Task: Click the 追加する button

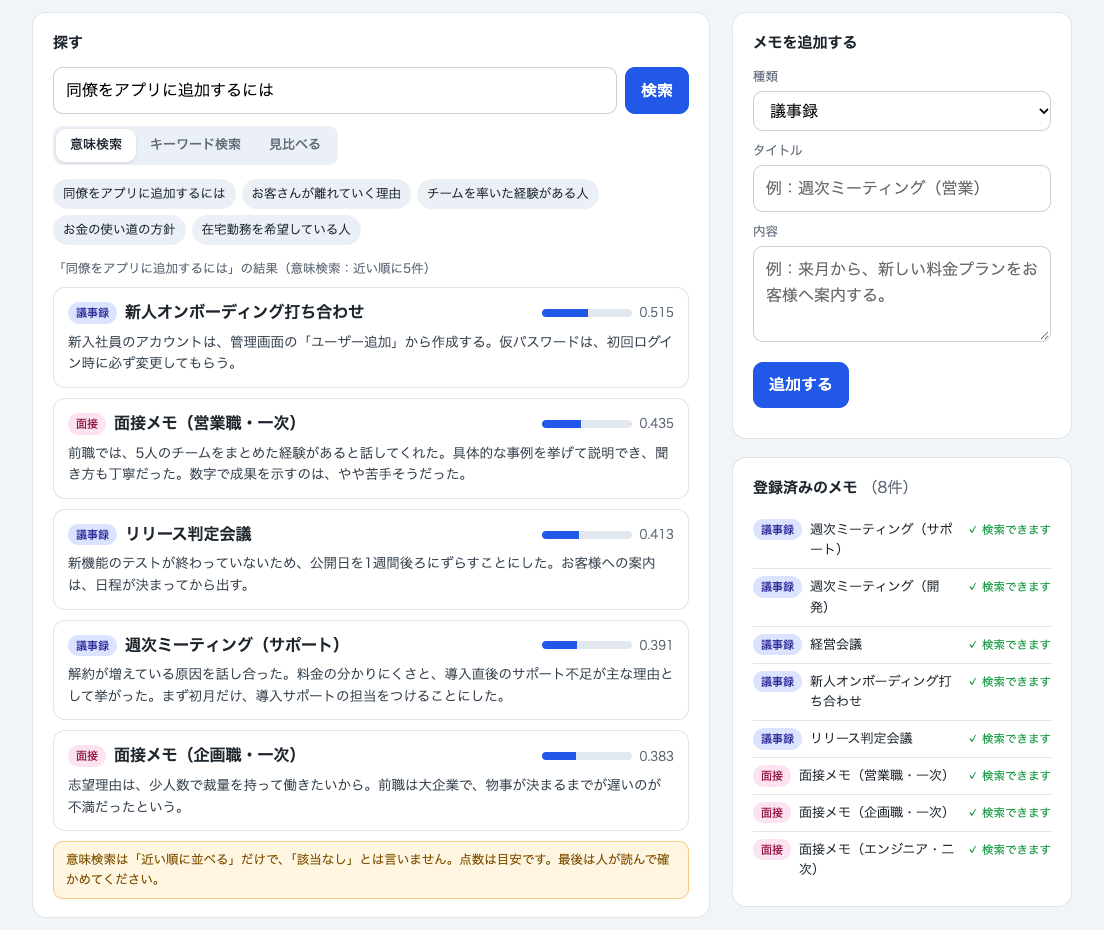Action: coord(801,384)
